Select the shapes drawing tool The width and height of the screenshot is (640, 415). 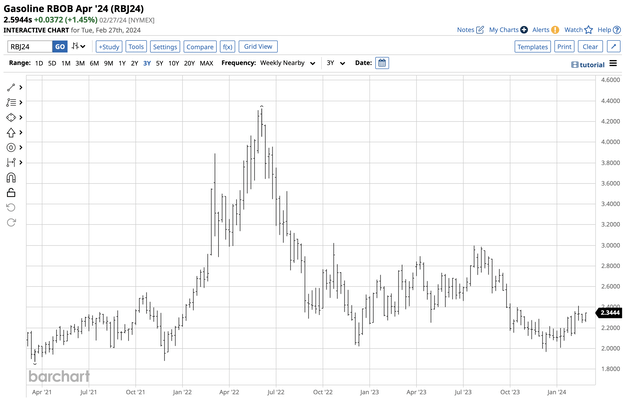click(11, 118)
